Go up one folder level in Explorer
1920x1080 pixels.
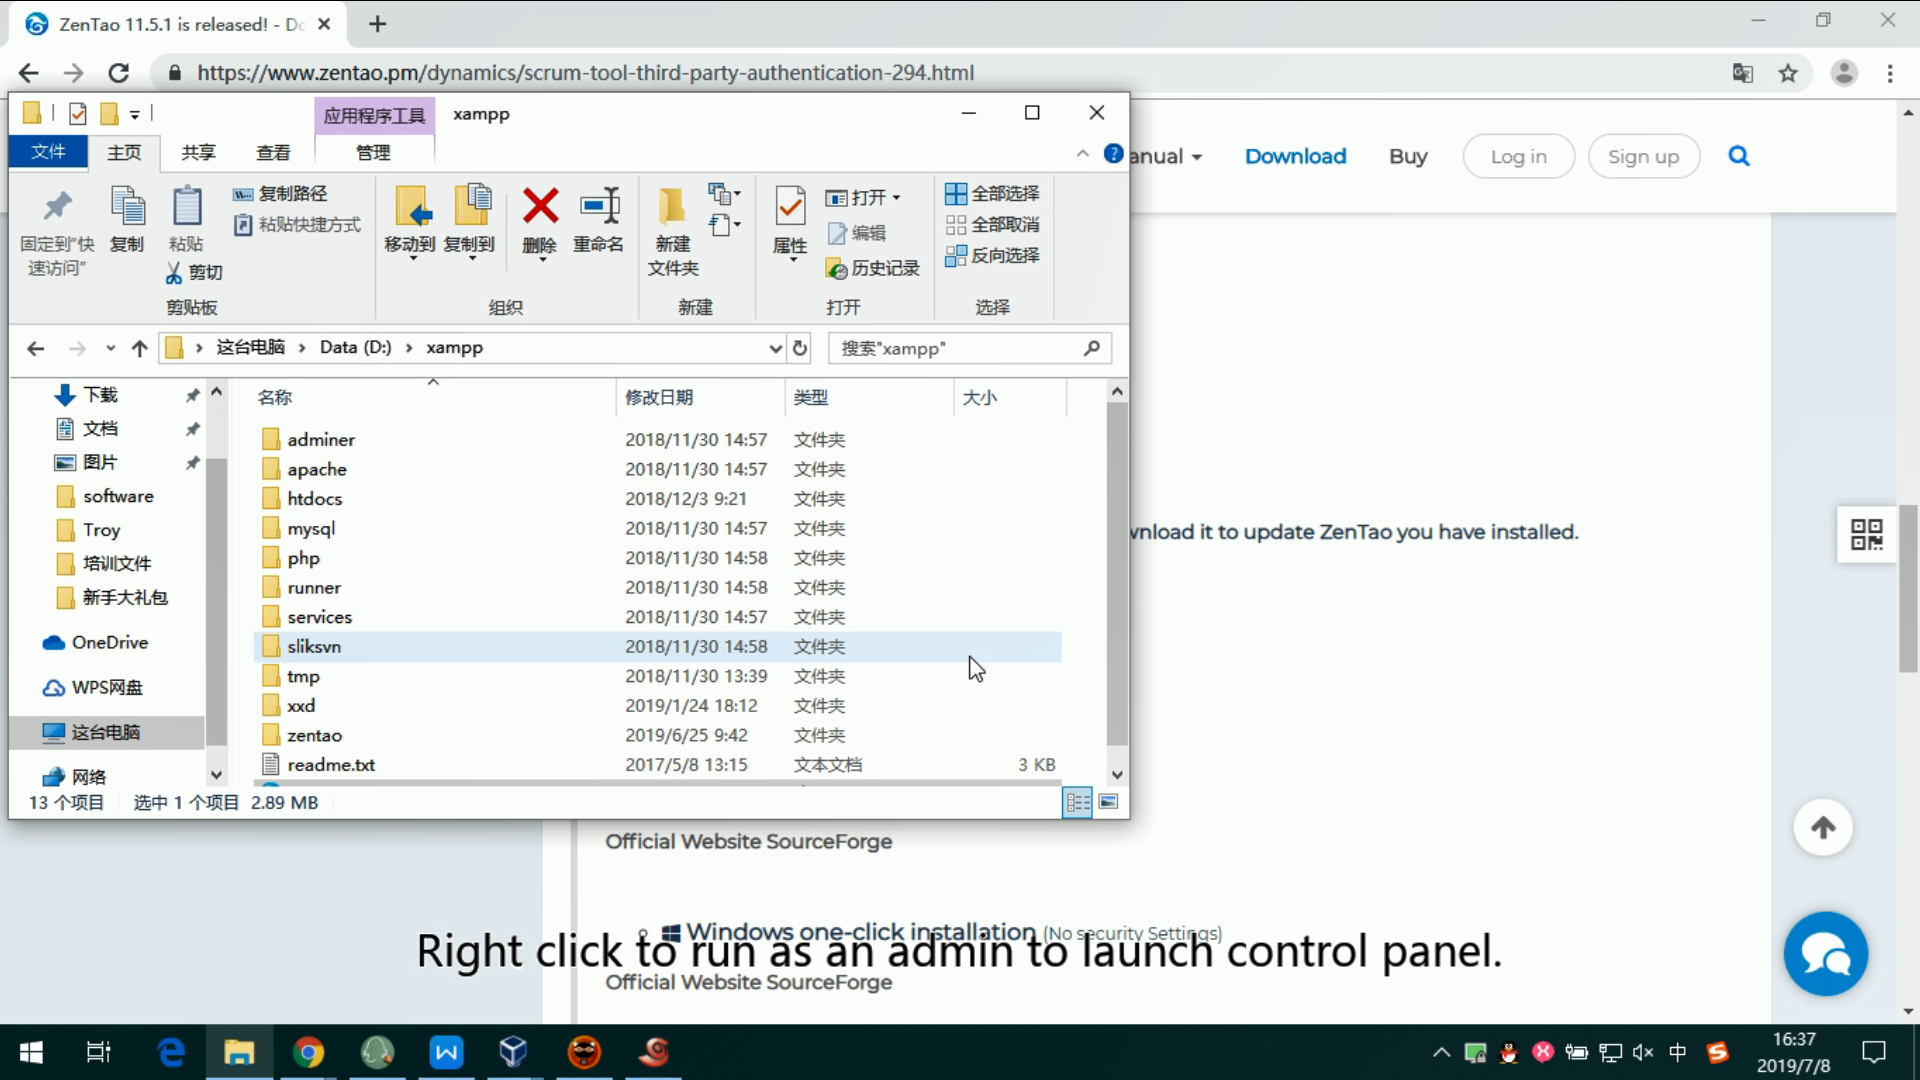tap(140, 348)
